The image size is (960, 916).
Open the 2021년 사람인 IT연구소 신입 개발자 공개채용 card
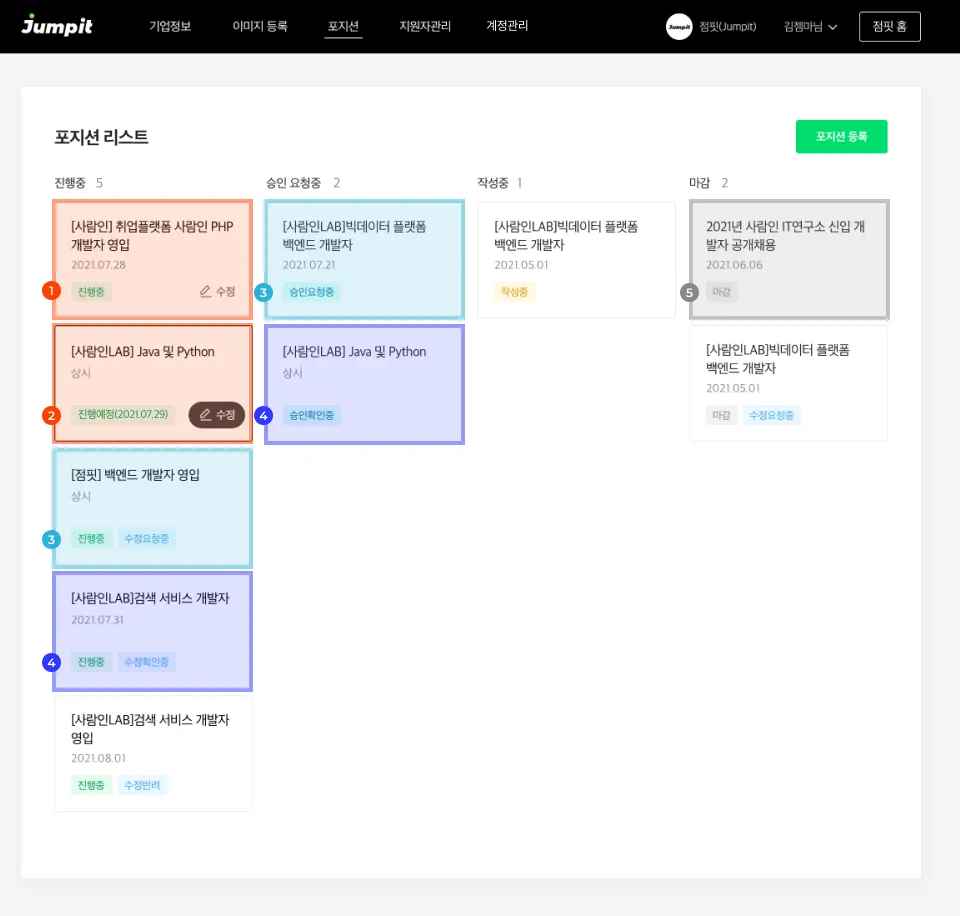click(789, 260)
